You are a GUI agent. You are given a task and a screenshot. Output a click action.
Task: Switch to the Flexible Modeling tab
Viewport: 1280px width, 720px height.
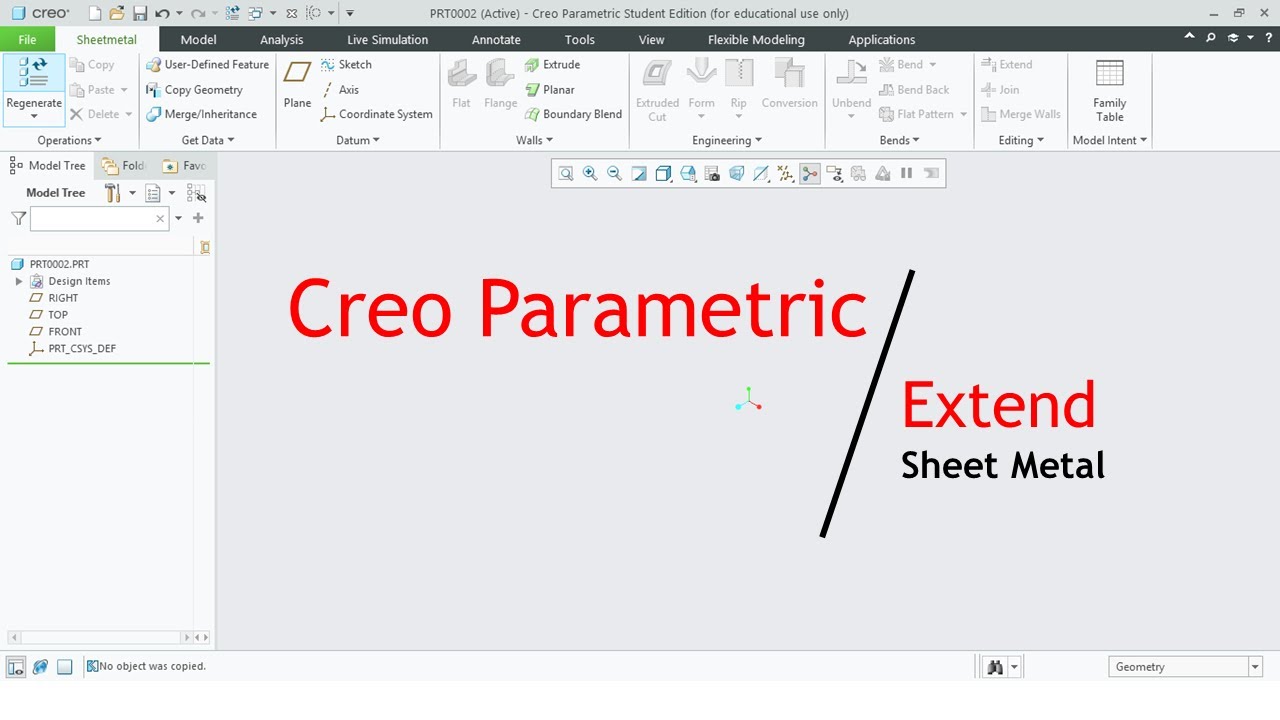click(x=756, y=40)
